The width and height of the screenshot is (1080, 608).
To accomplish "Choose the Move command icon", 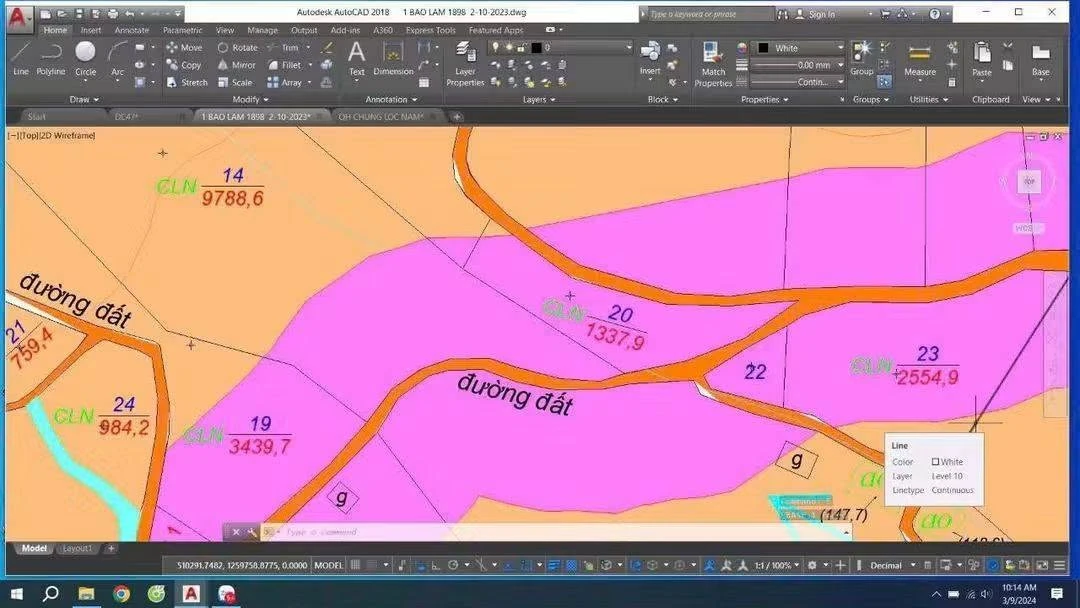I will (184, 48).
